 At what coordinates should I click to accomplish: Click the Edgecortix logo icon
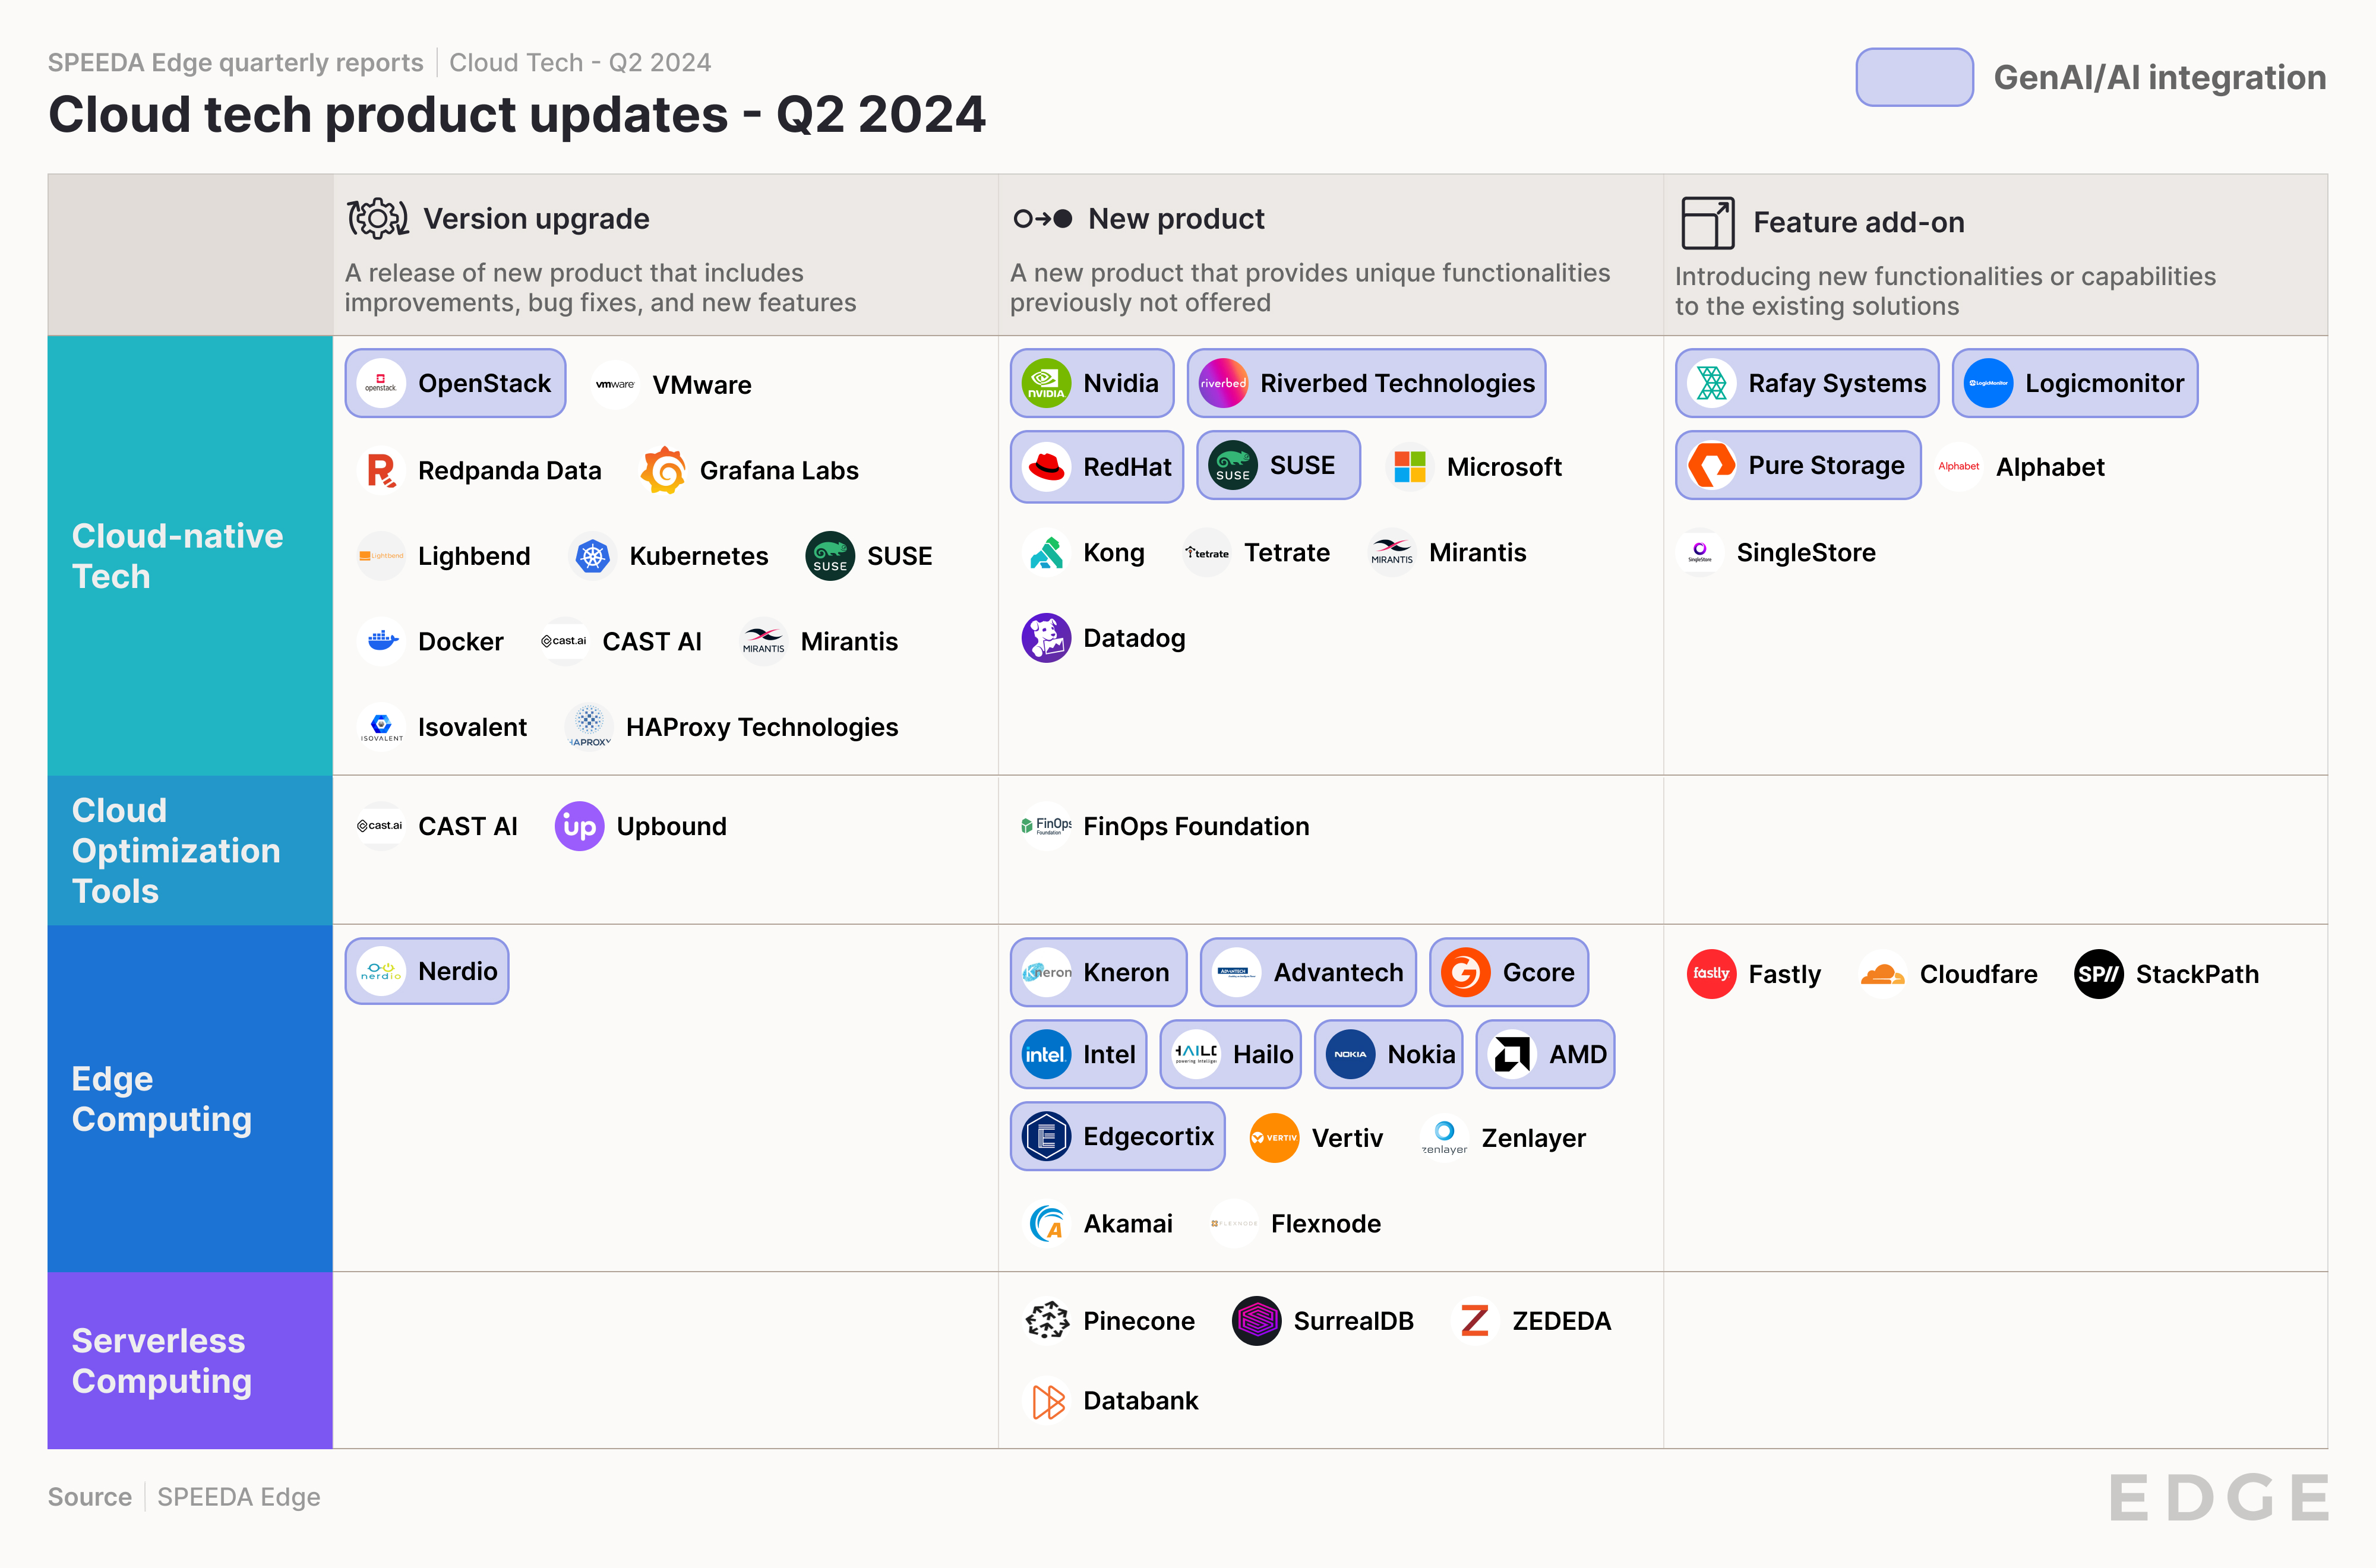(1046, 1137)
